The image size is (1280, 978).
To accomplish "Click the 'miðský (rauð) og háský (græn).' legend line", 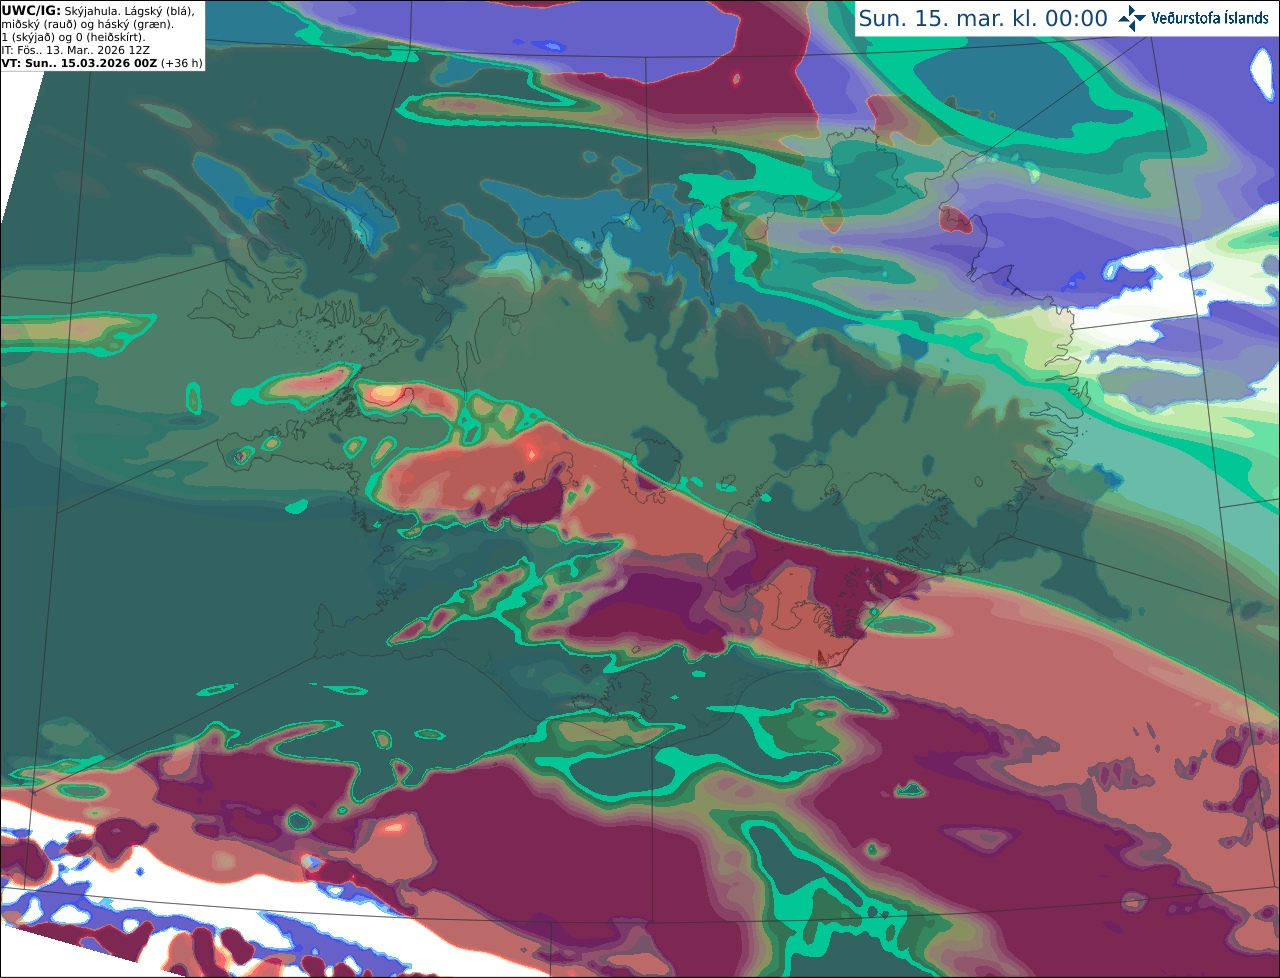I will 88,24.
